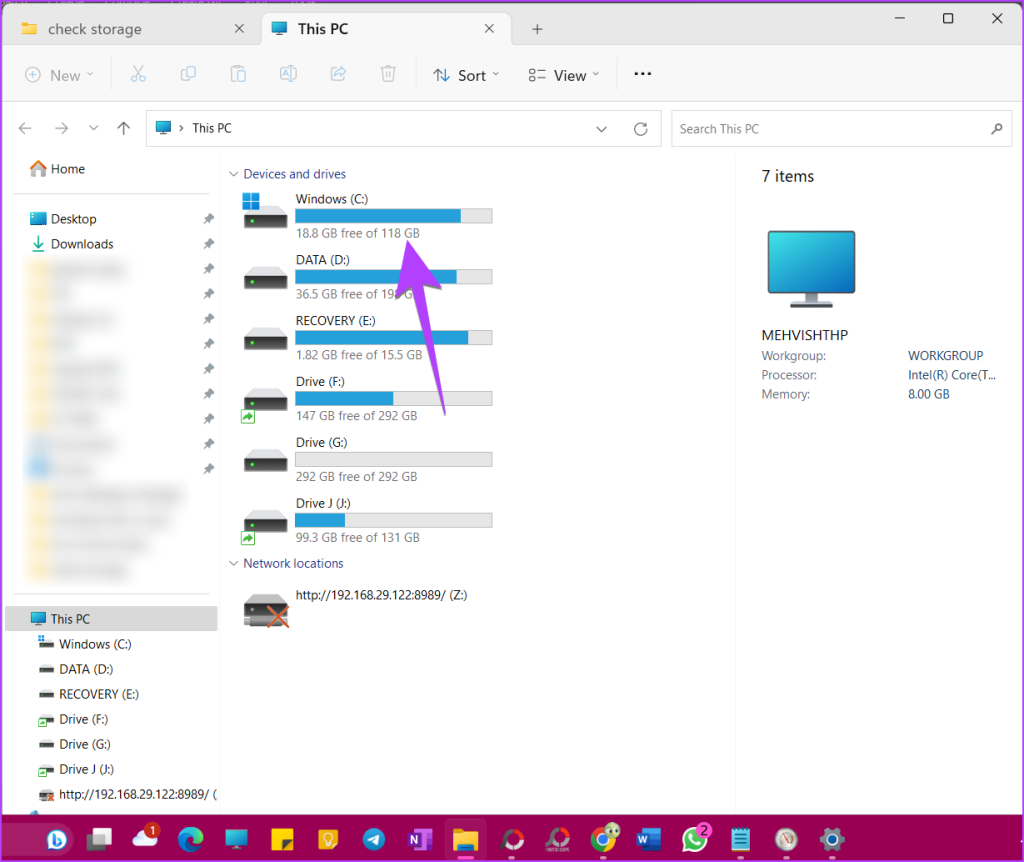Click the Rename icon in toolbar
This screenshot has height=862, width=1024.
tap(288, 75)
